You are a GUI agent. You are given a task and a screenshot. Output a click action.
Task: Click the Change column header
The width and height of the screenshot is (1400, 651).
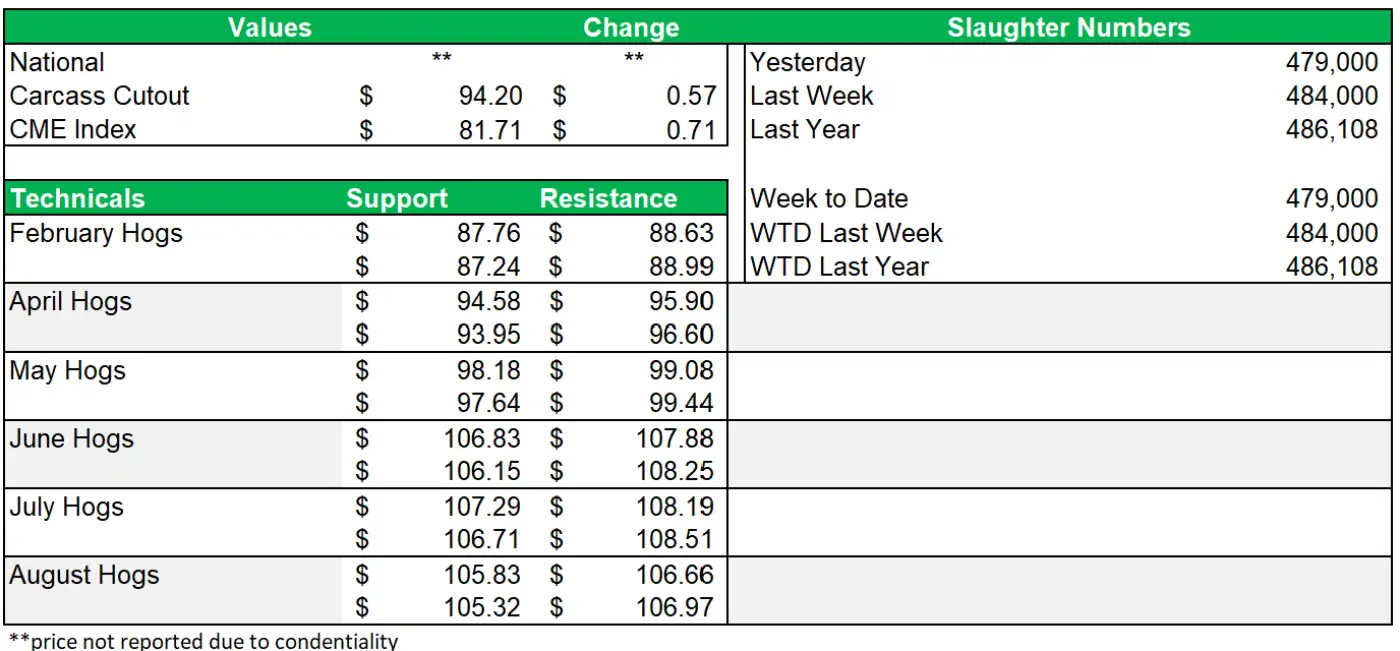tap(630, 27)
